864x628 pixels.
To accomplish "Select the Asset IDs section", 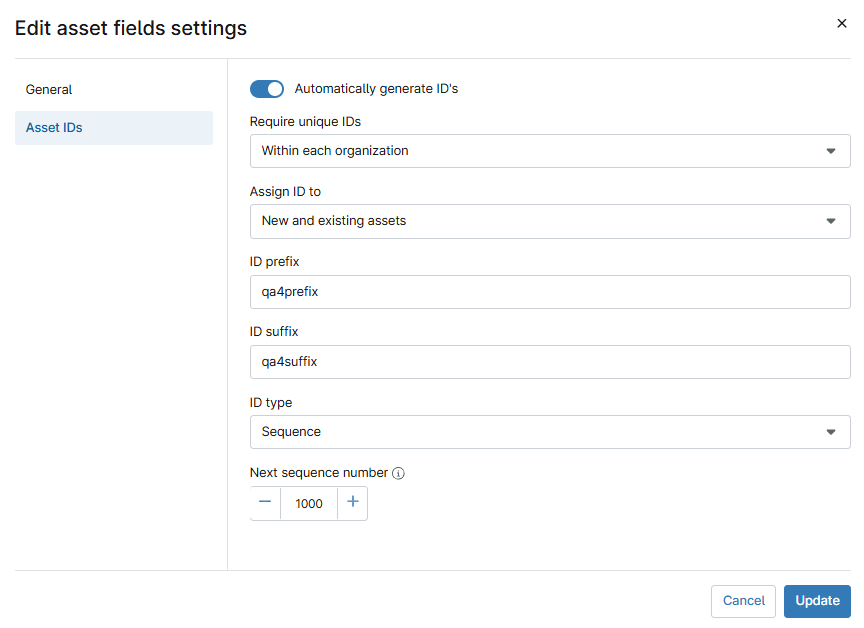I will (52, 127).
